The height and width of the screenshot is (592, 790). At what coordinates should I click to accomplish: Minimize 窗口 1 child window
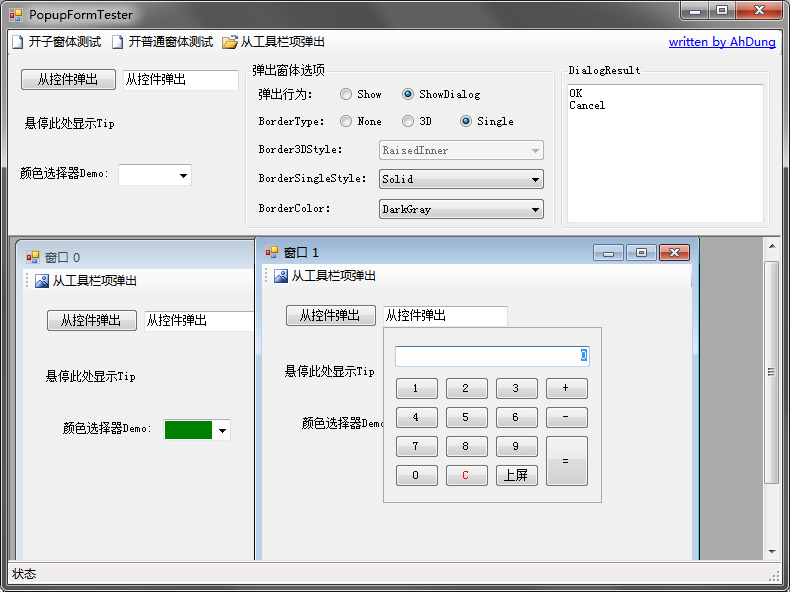coord(608,252)
